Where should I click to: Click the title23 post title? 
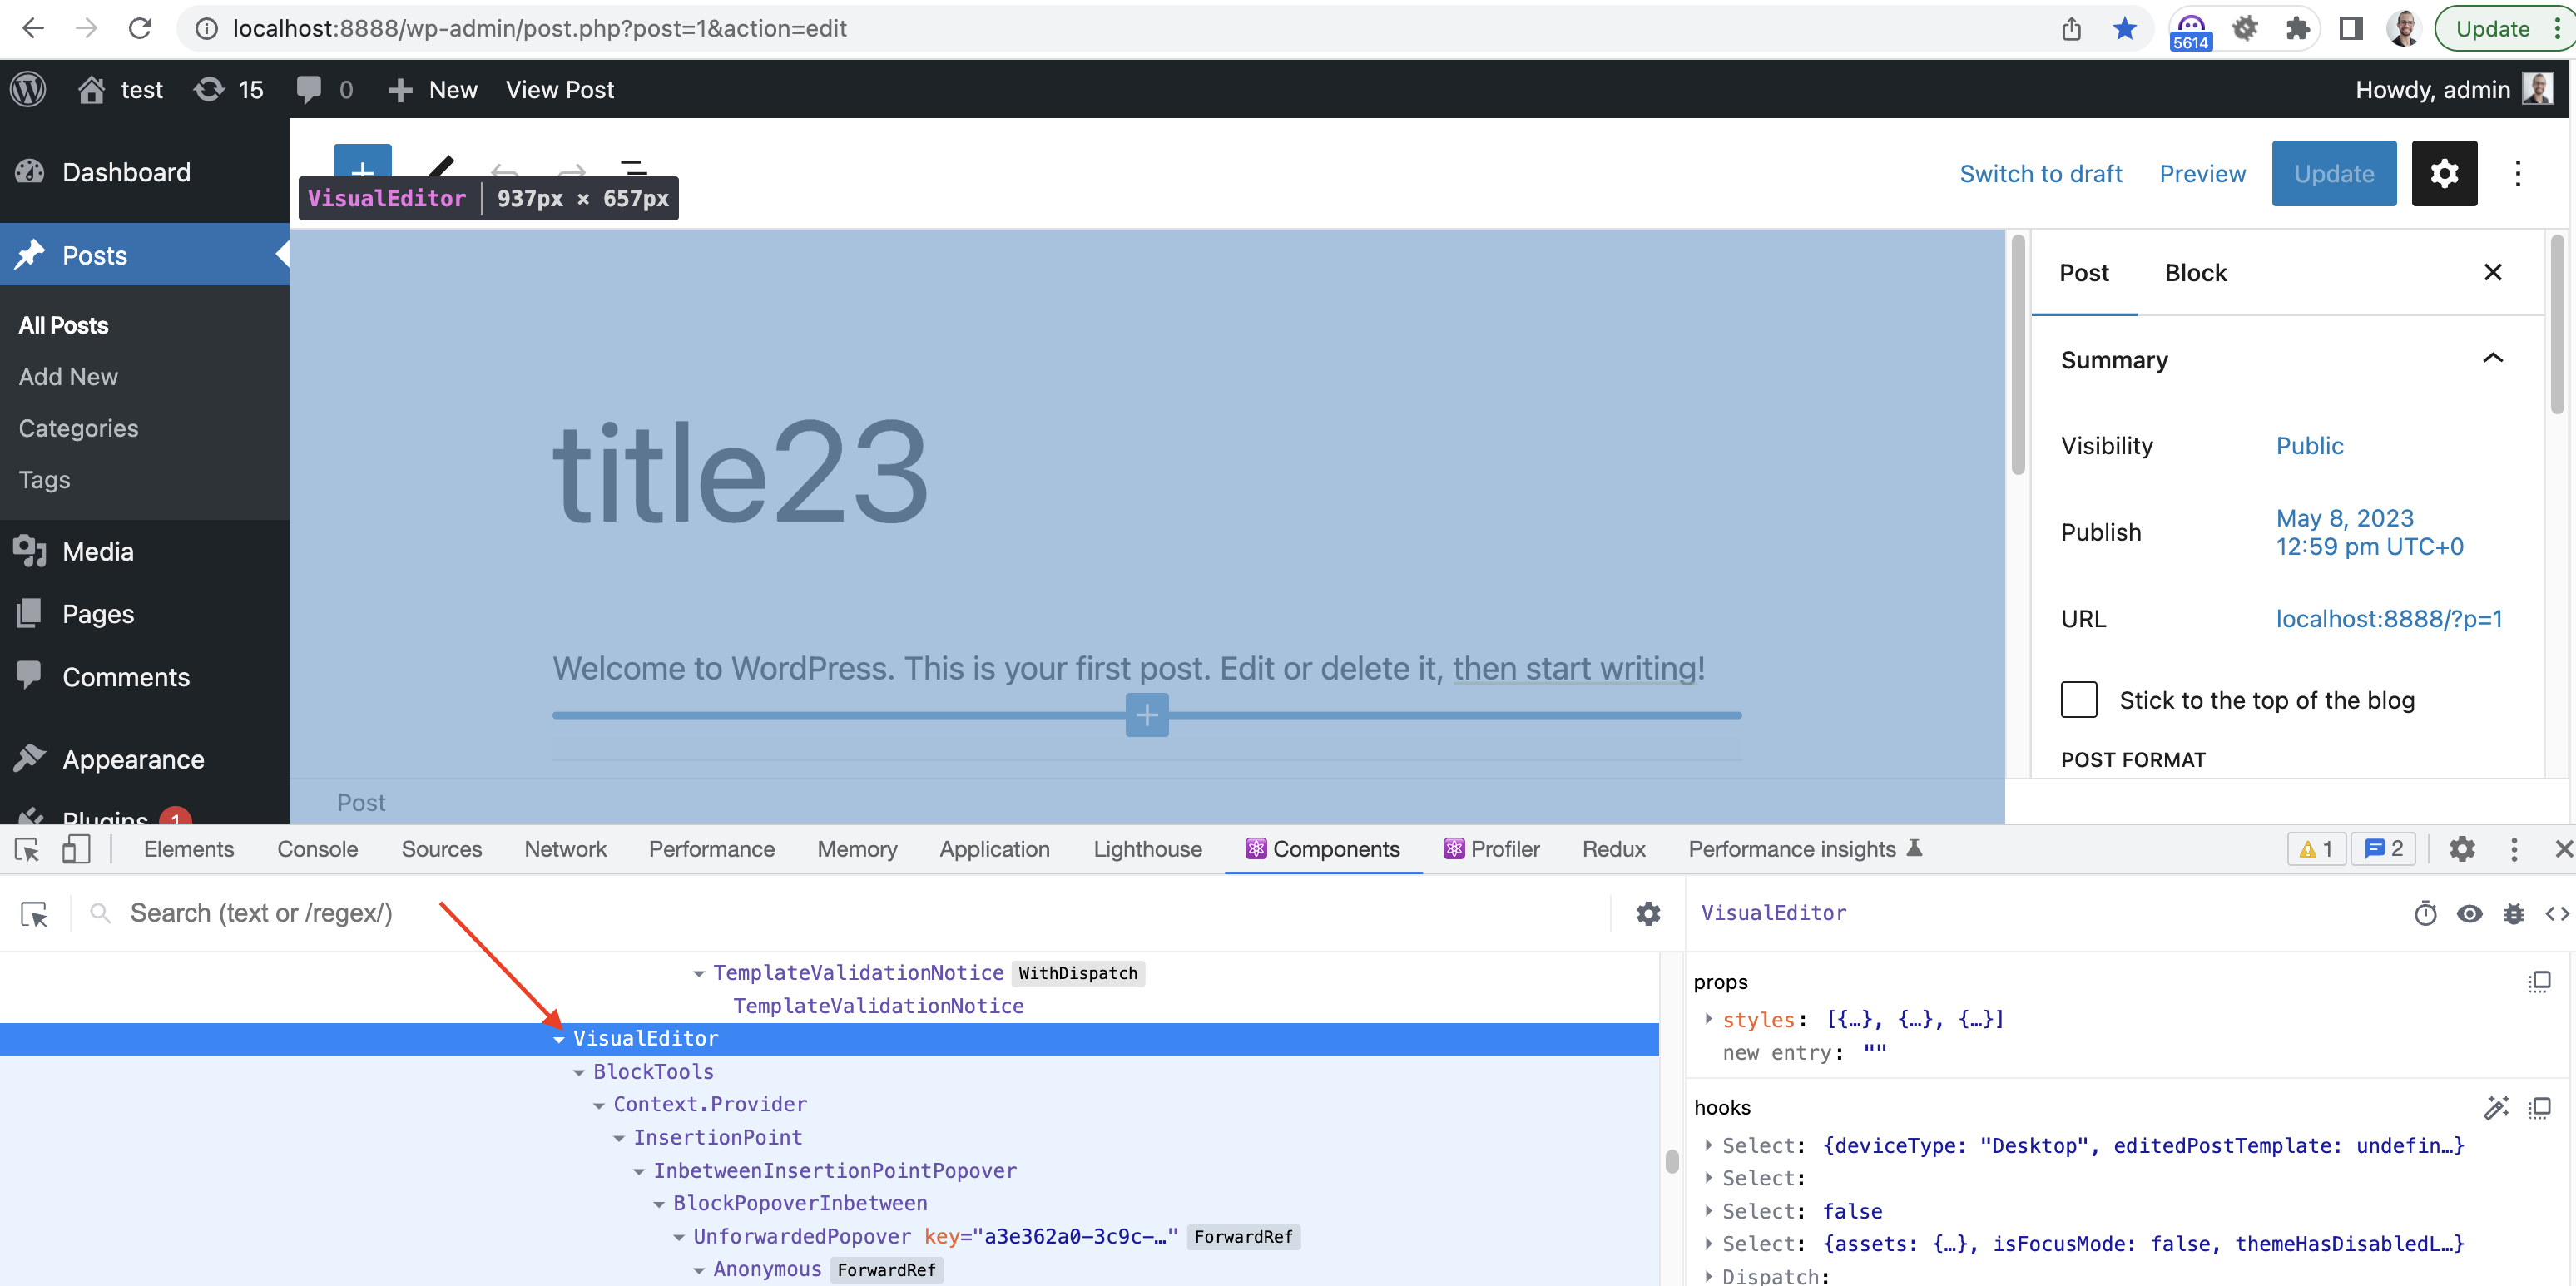point(741,472)
